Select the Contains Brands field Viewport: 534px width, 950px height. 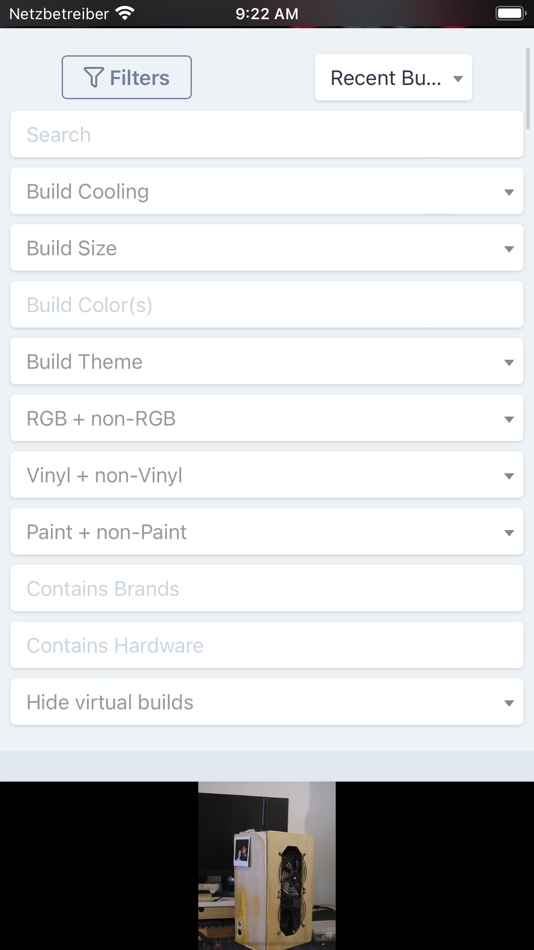pos(267,588)
